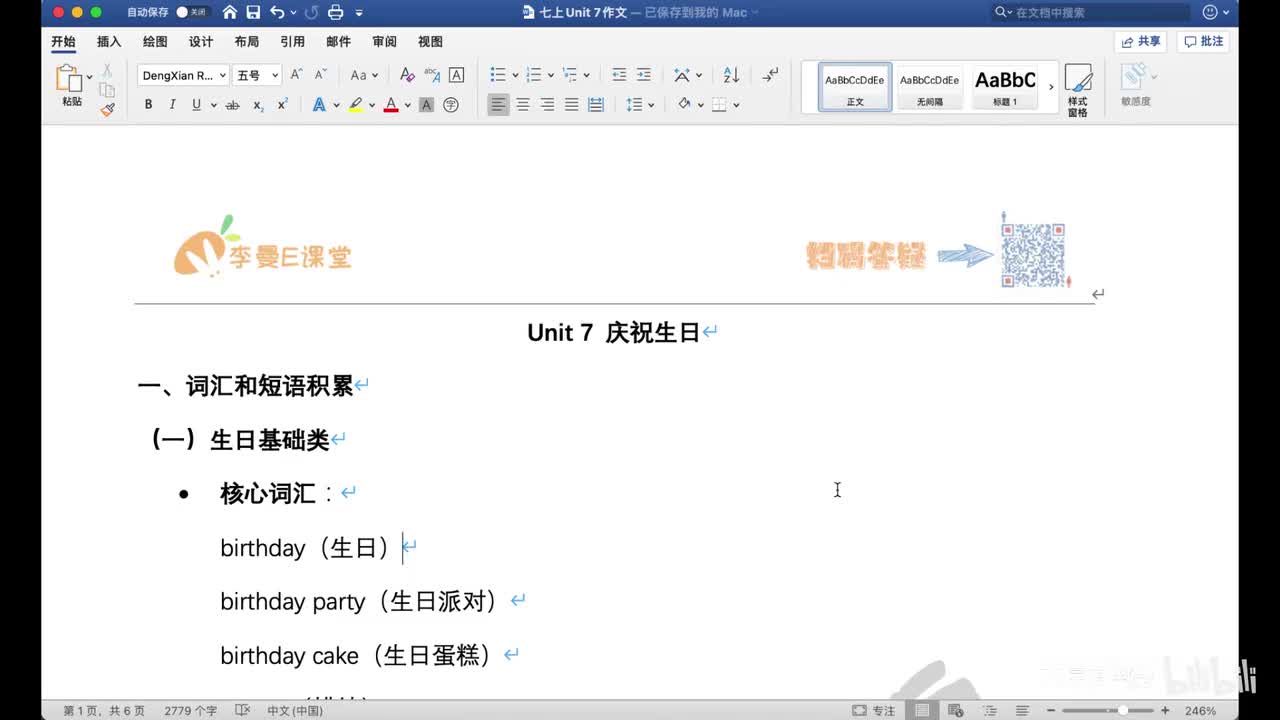
Task: Align text to the right
Action: pyautogui.click(x=547, y=105)
